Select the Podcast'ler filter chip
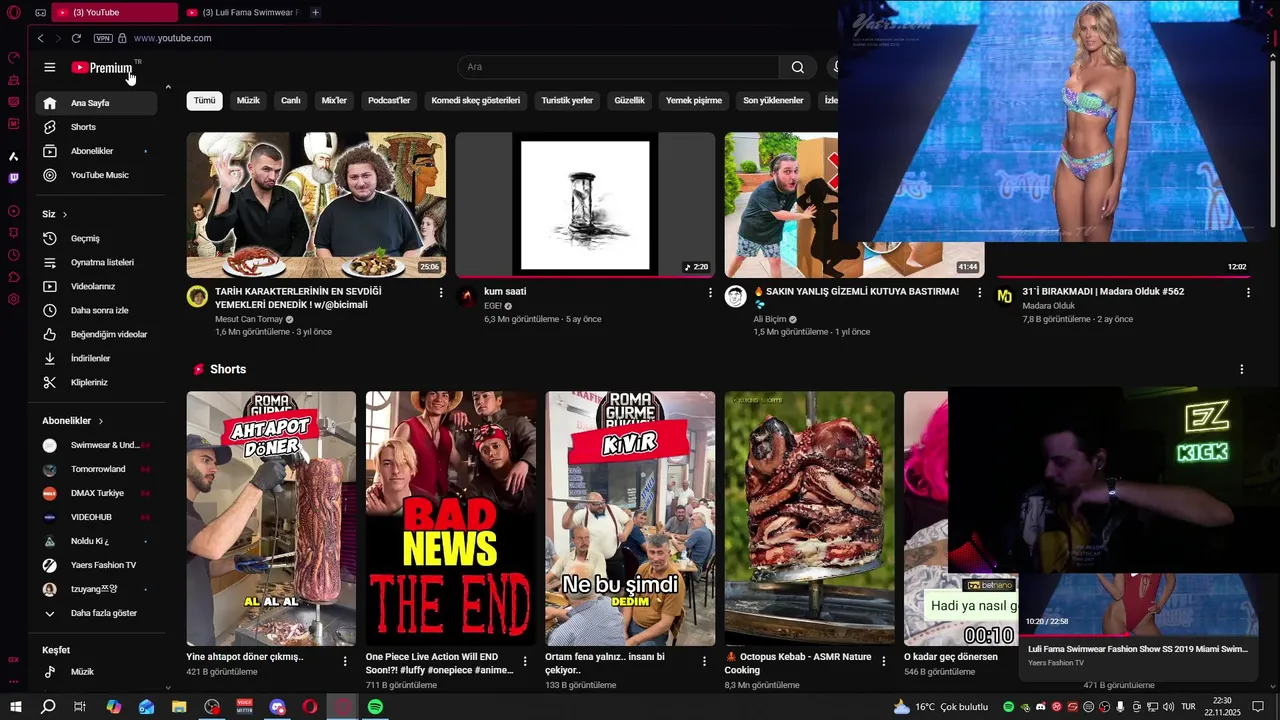 tap(389, 100)
